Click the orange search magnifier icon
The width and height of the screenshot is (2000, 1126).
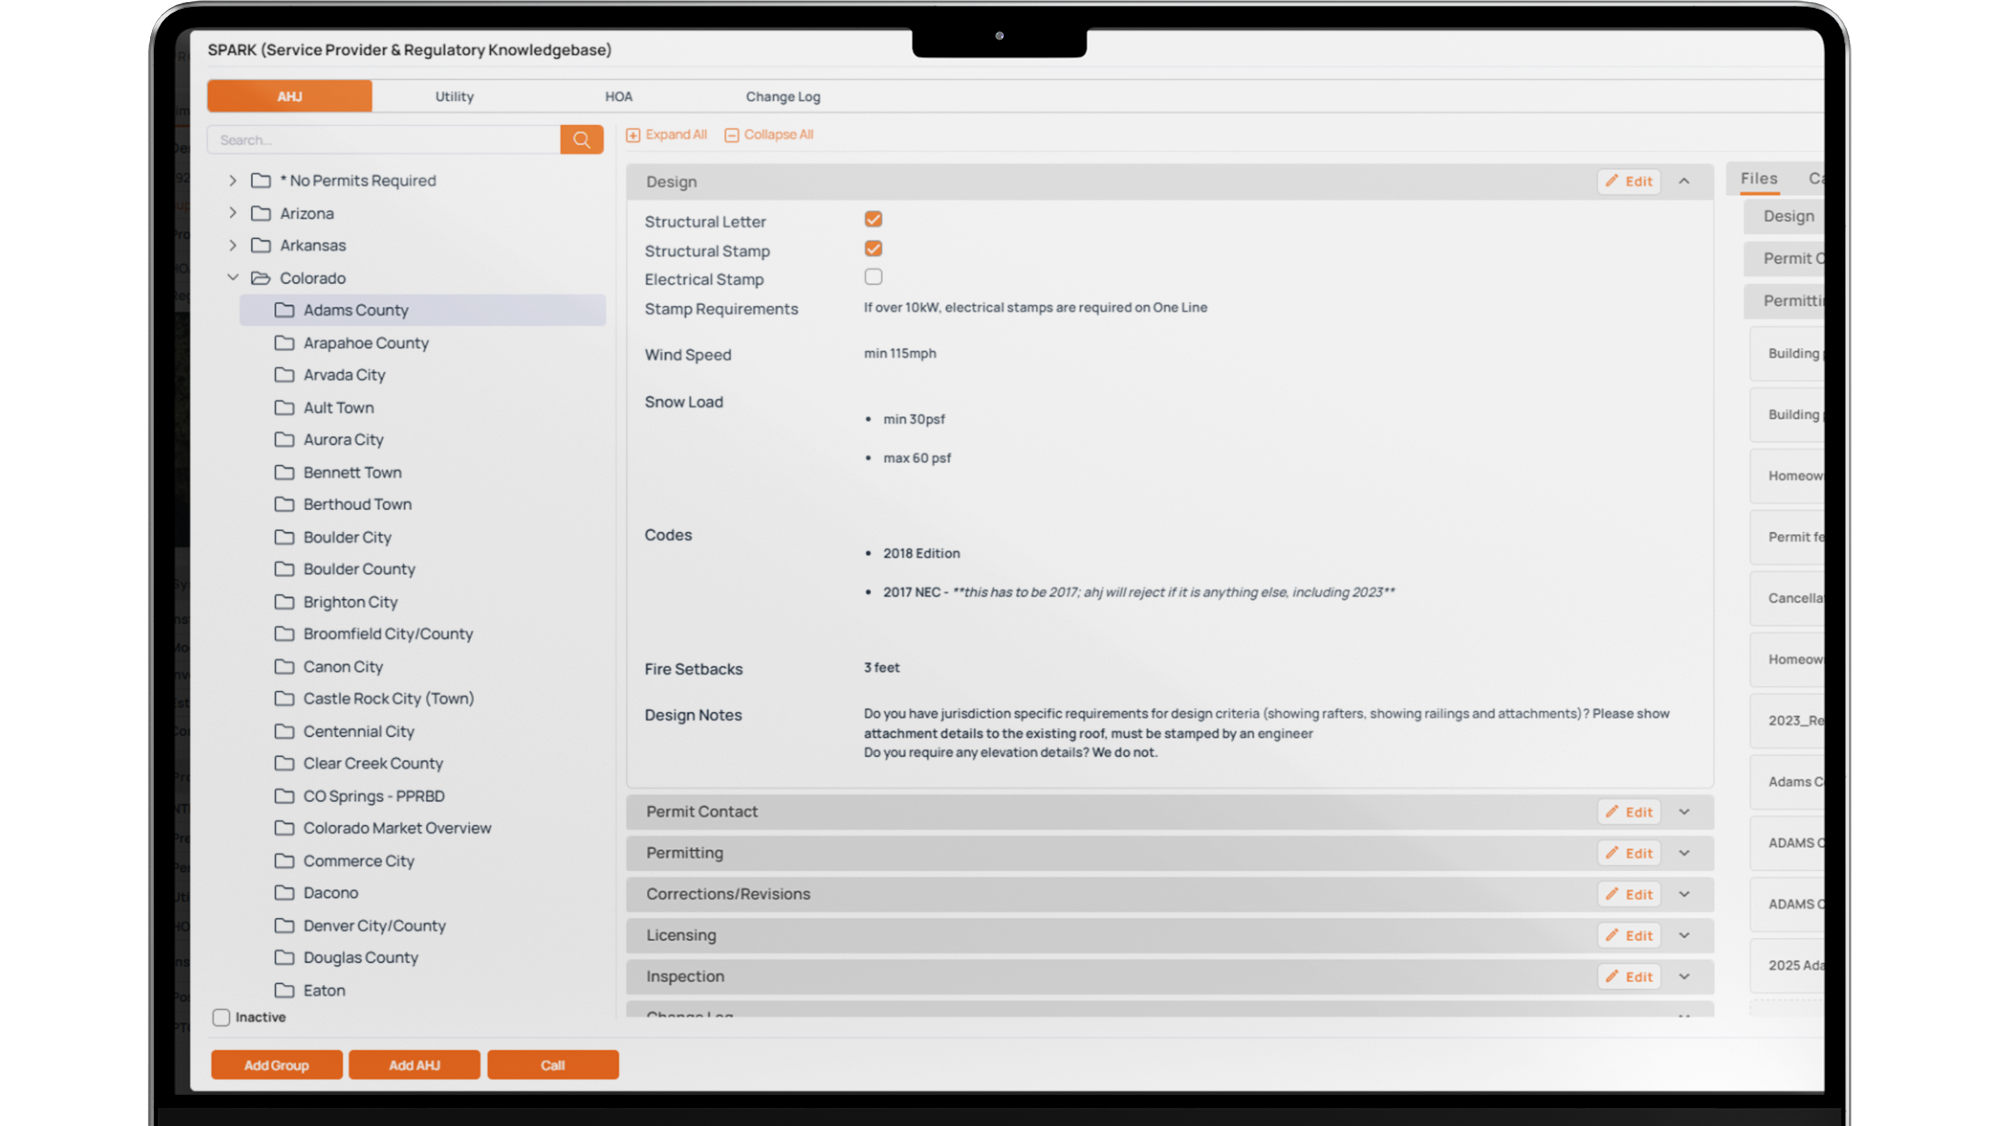click(x=581, y=140)
